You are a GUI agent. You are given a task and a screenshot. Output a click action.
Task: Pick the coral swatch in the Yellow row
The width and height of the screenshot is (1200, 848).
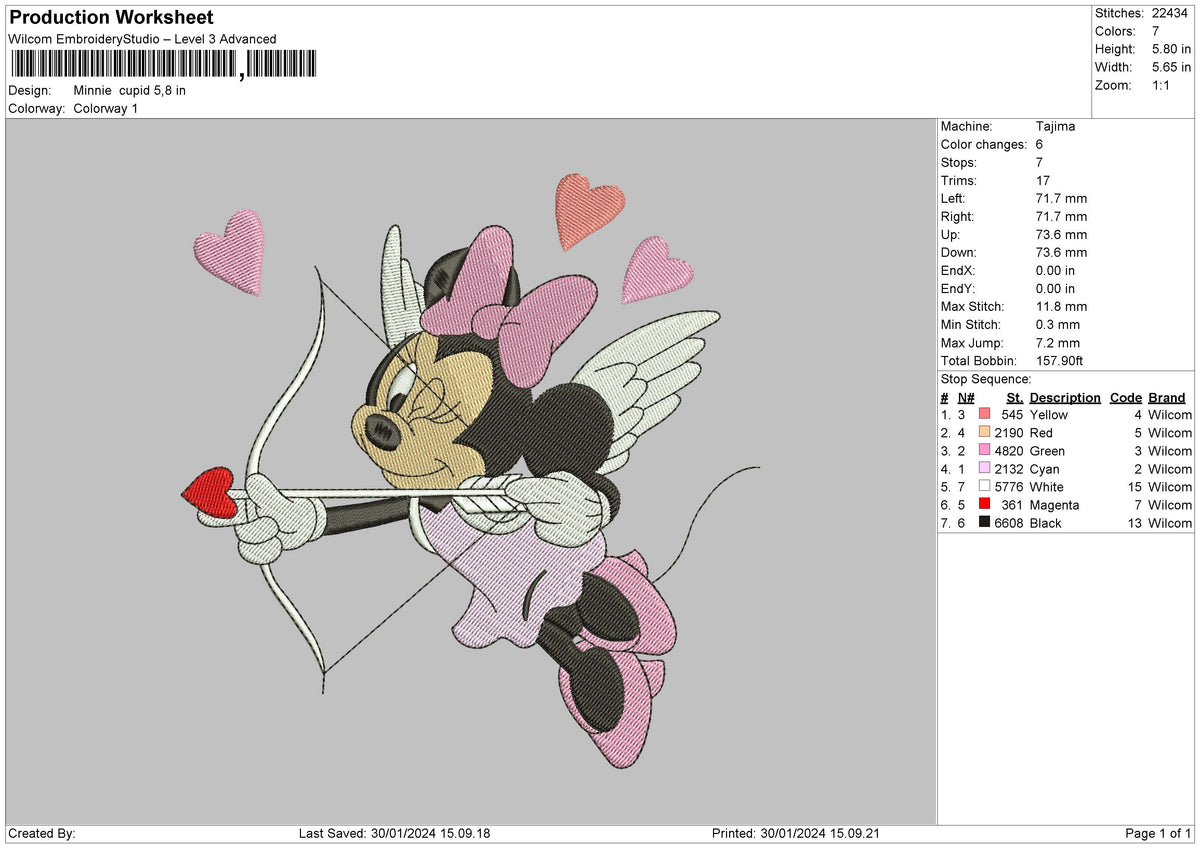[x=985, y=414]
